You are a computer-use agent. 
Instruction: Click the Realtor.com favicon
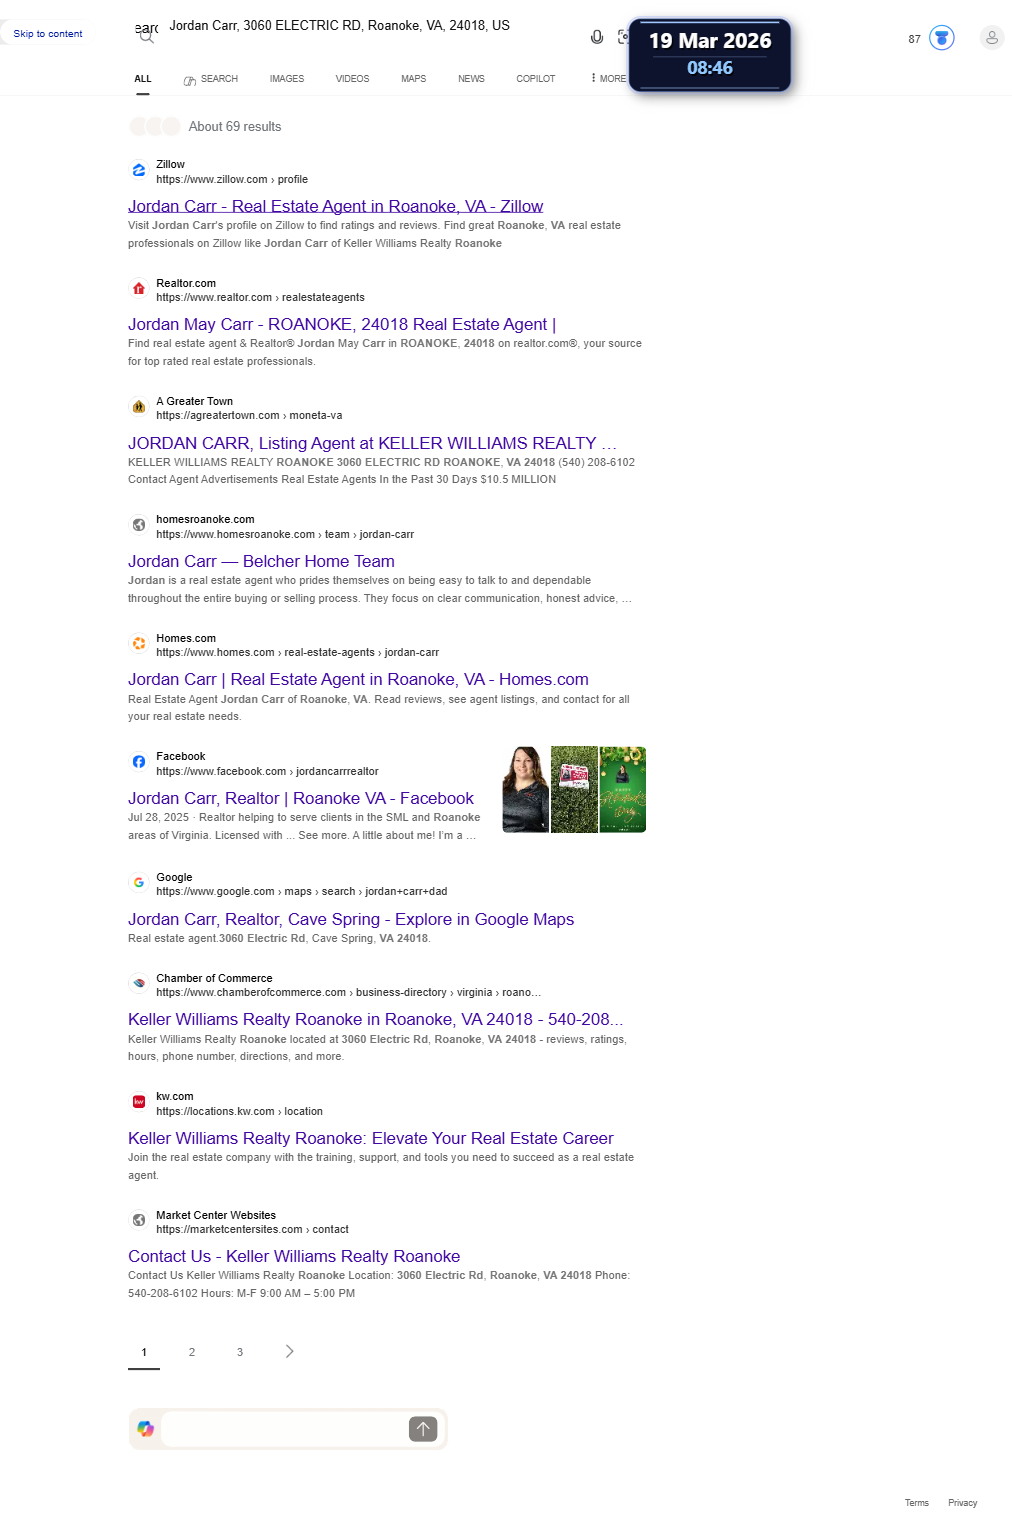139,289
